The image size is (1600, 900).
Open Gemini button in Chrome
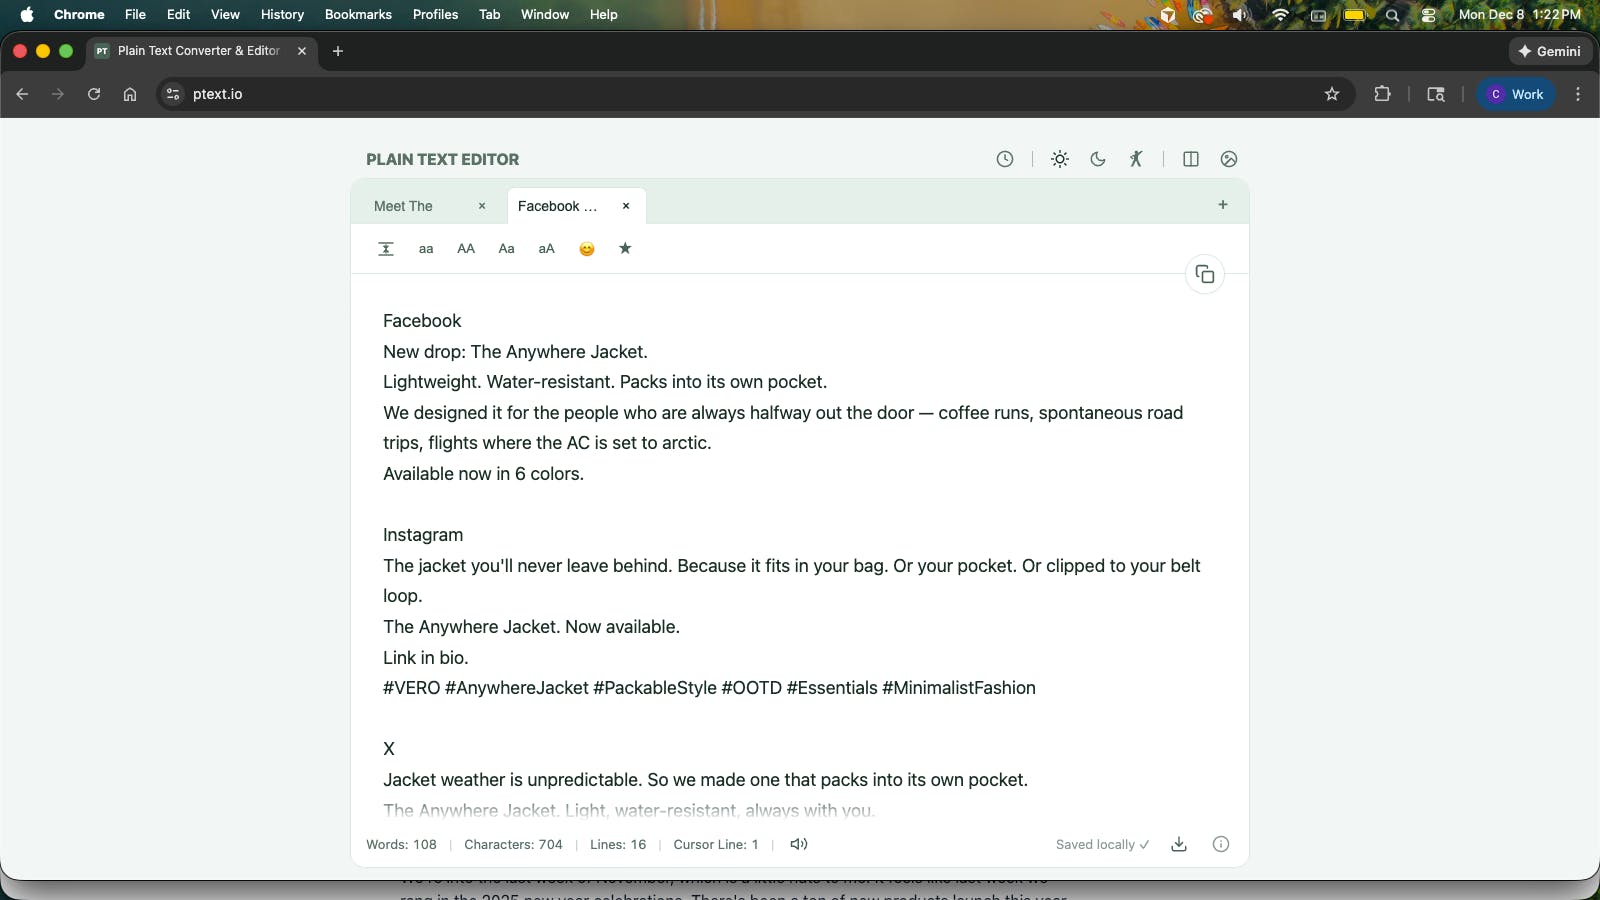click(x=1550, y=51)
